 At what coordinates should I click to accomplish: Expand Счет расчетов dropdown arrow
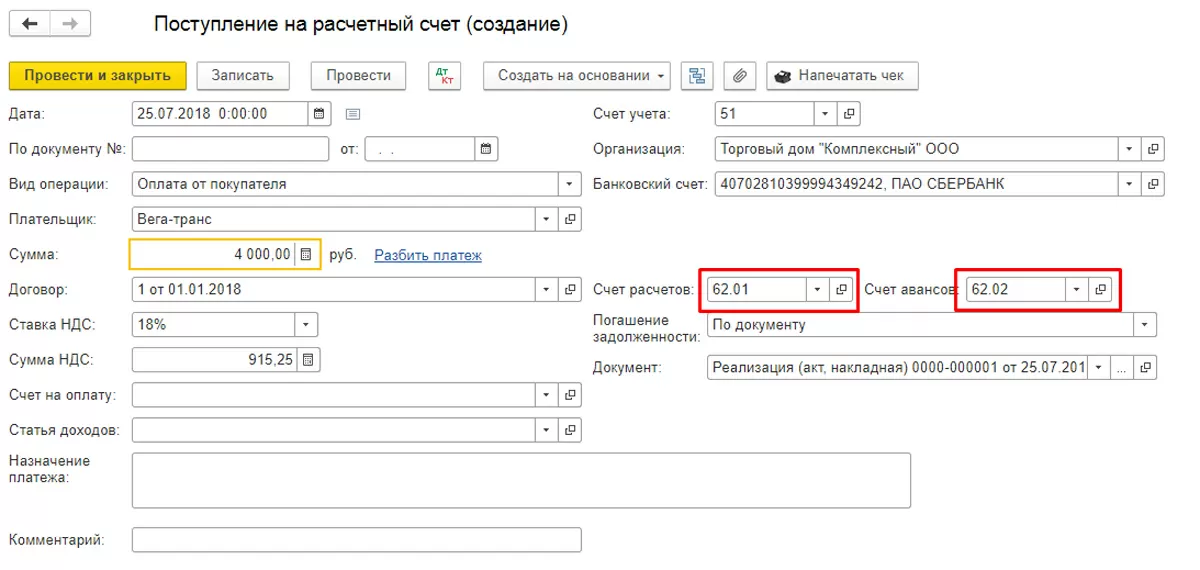coord(818,290)
